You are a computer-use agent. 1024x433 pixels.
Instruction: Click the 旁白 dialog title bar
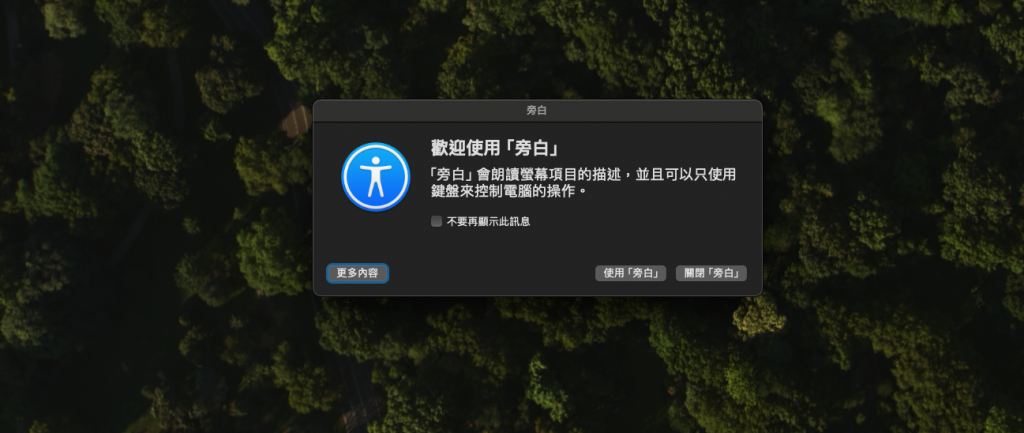pyautogui.click(x=537, y=111)
